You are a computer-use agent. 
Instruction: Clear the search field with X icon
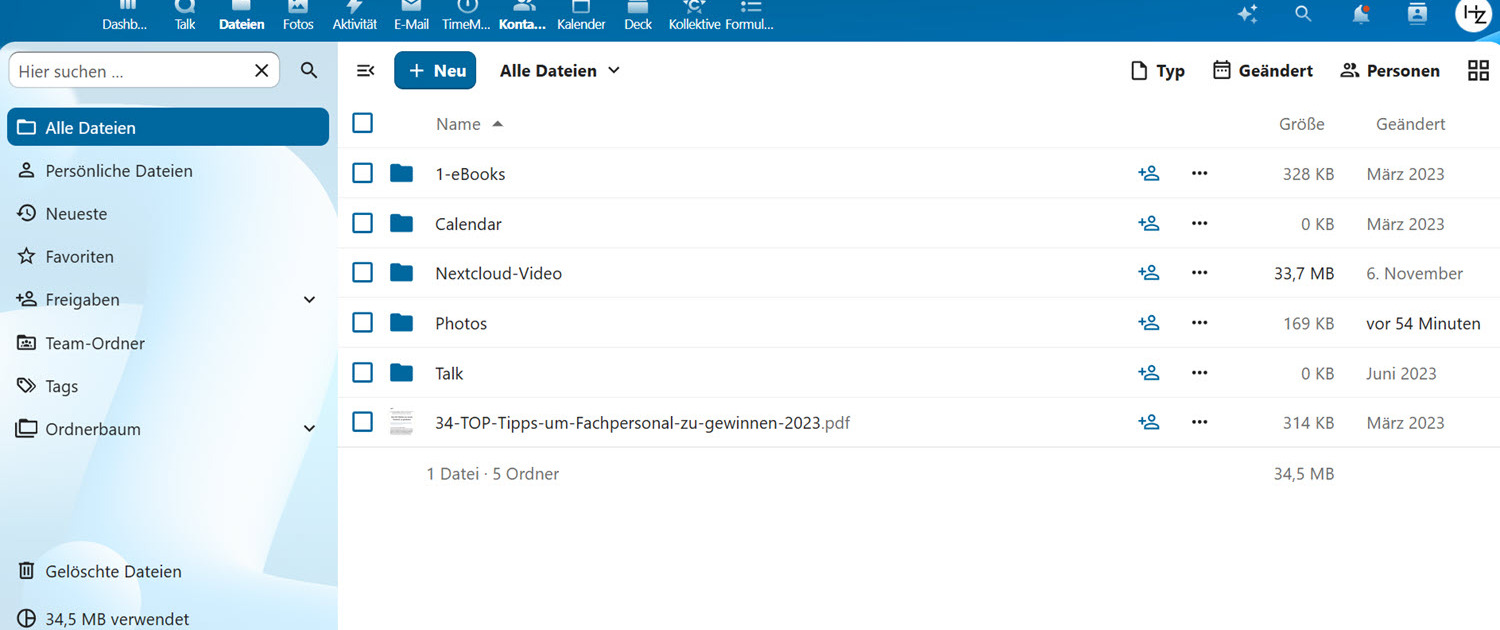(x=262, y=70)
